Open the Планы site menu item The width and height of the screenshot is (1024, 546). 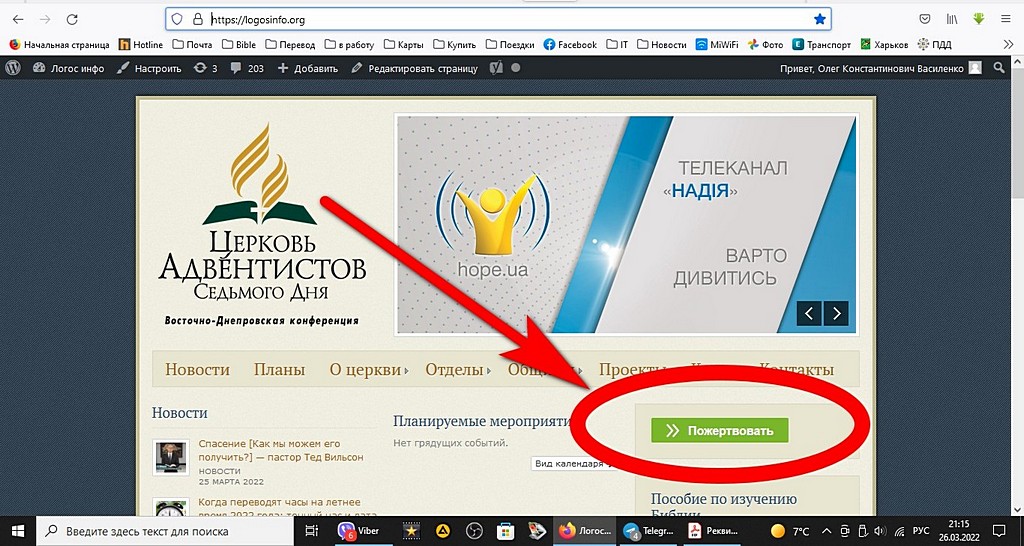pos(280,369)
